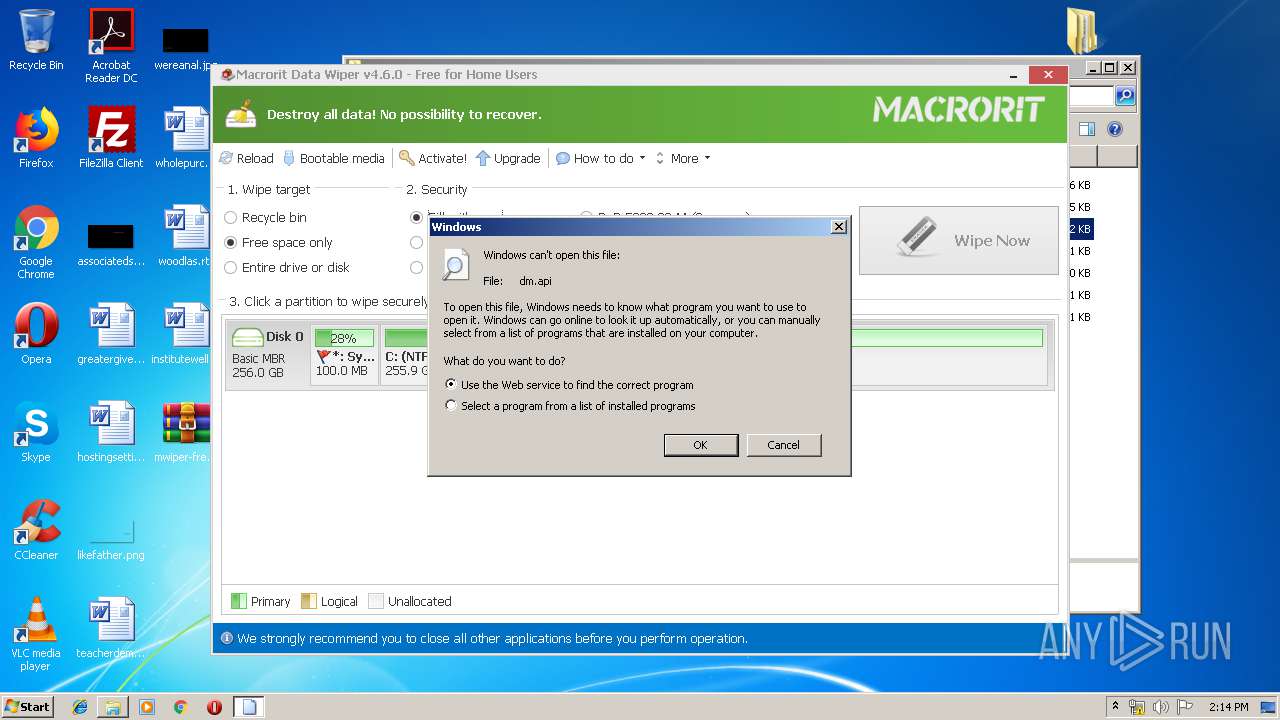1280x720 pixels.
Task: Open the folder icon on desktop top right
Action: pos(1082,31)
